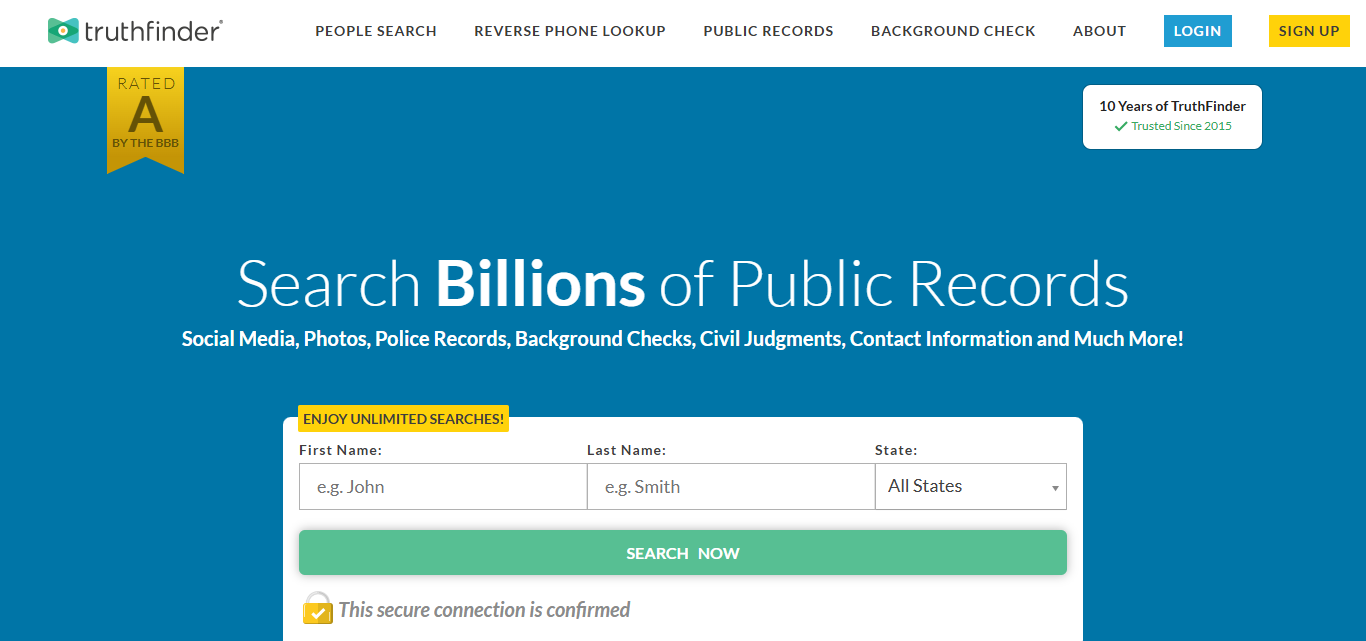
Task: Click the 'Last Name:' field label
Action: [x=627, y=450]
